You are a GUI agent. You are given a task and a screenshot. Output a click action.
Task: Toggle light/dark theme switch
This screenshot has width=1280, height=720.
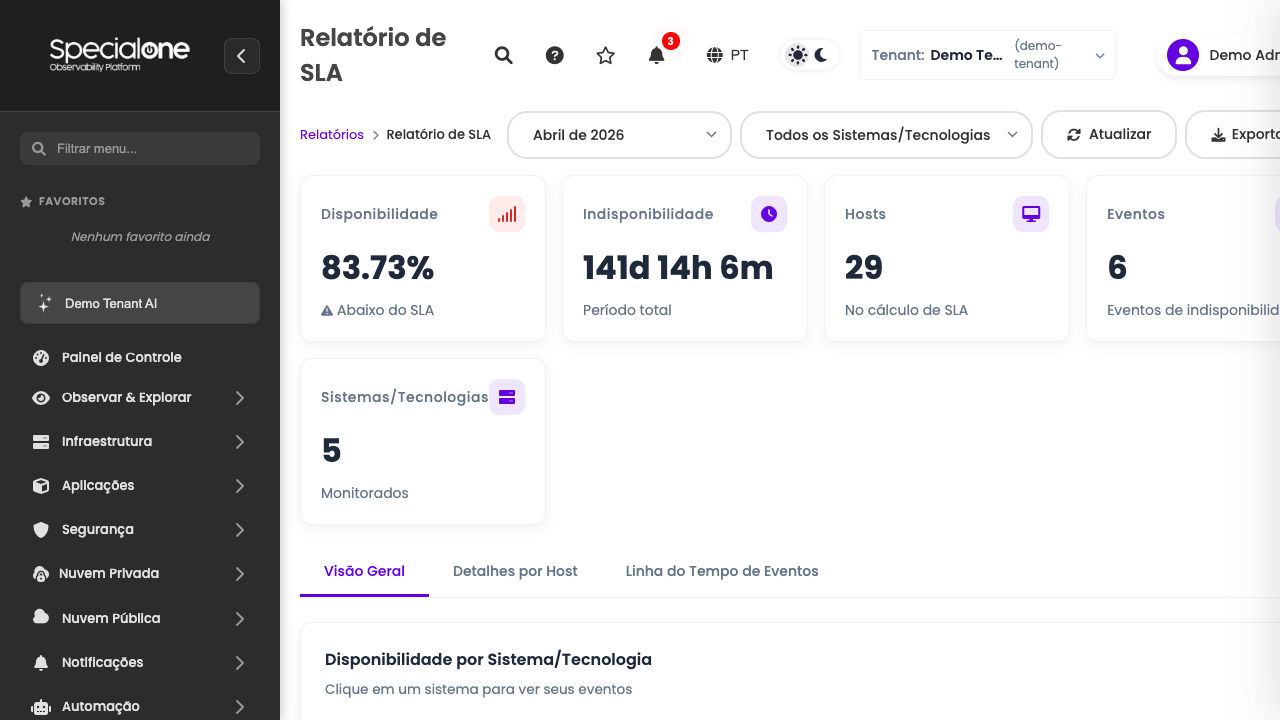point(809,55)
